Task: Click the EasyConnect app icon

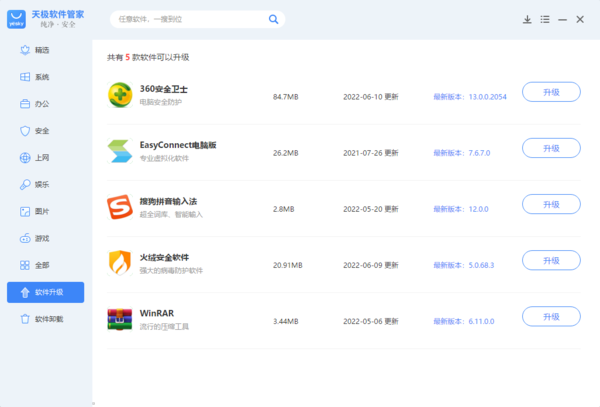Action: [119, 150]
